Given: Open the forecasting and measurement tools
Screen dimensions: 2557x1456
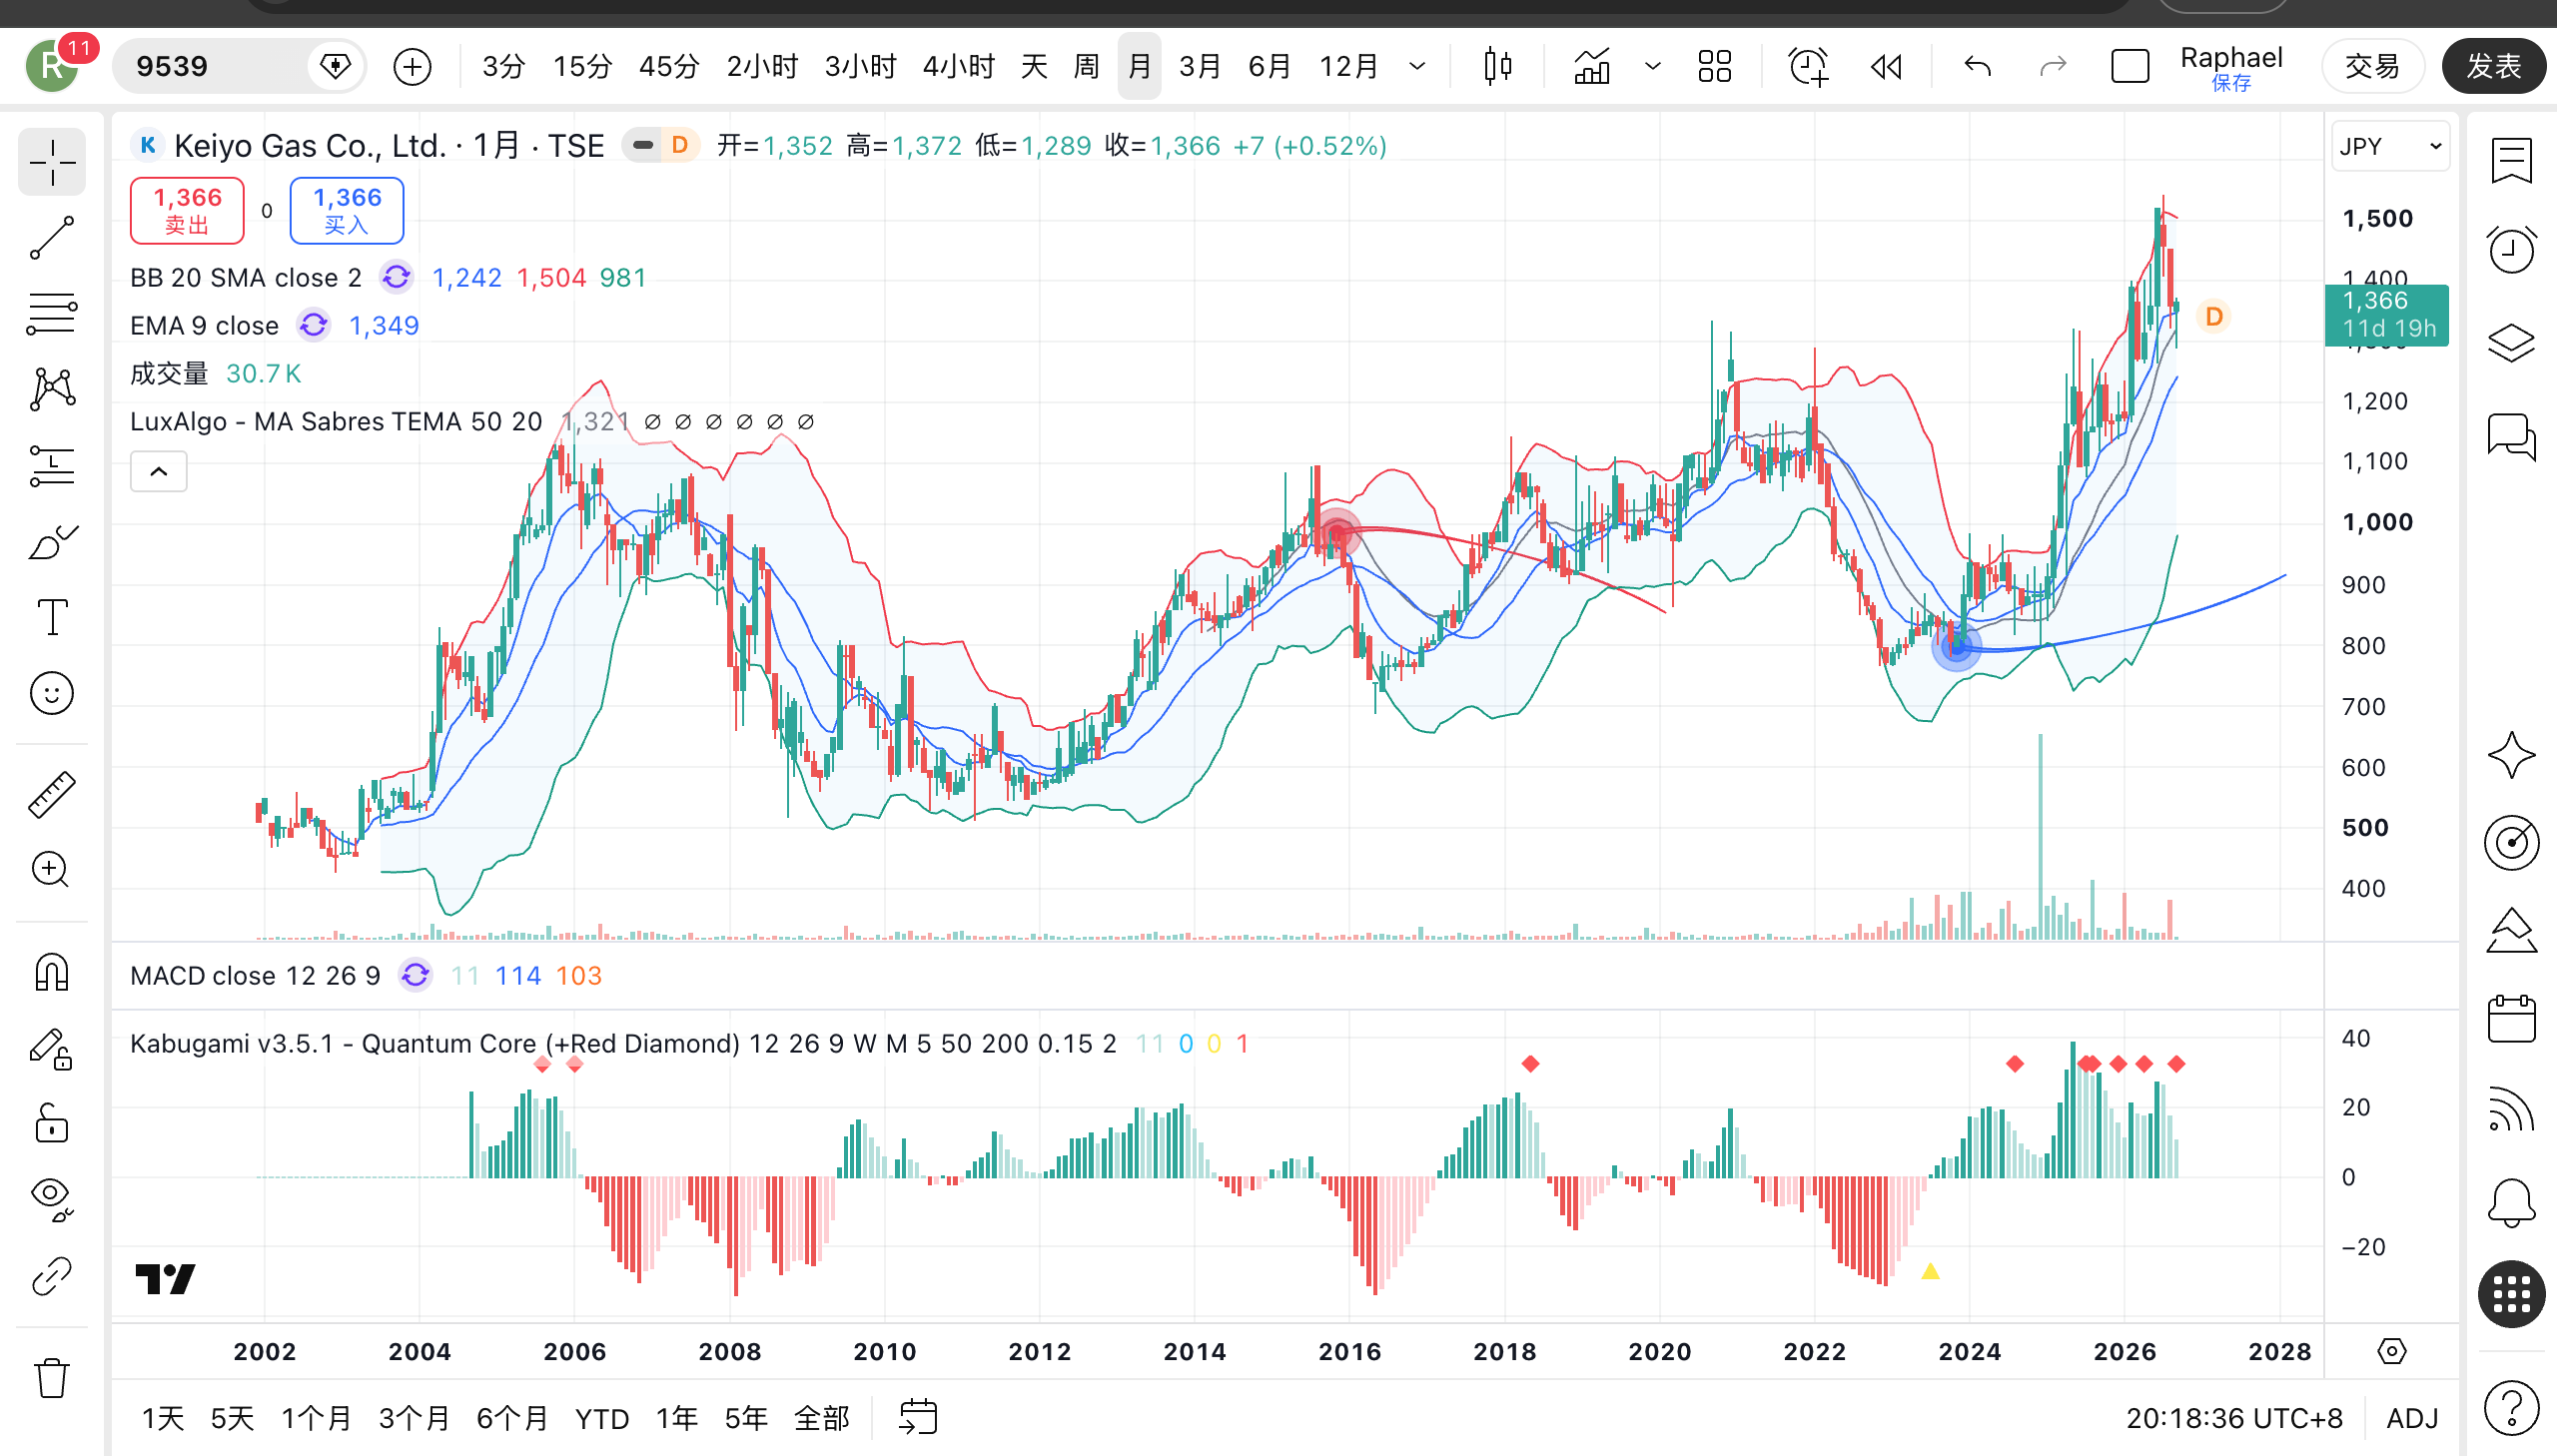Looking at the screenshot, I should point(52,465).
